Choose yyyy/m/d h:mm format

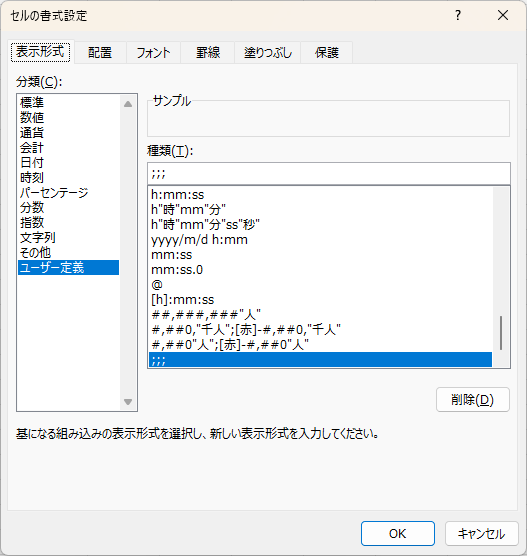click(x=321, y=240)
